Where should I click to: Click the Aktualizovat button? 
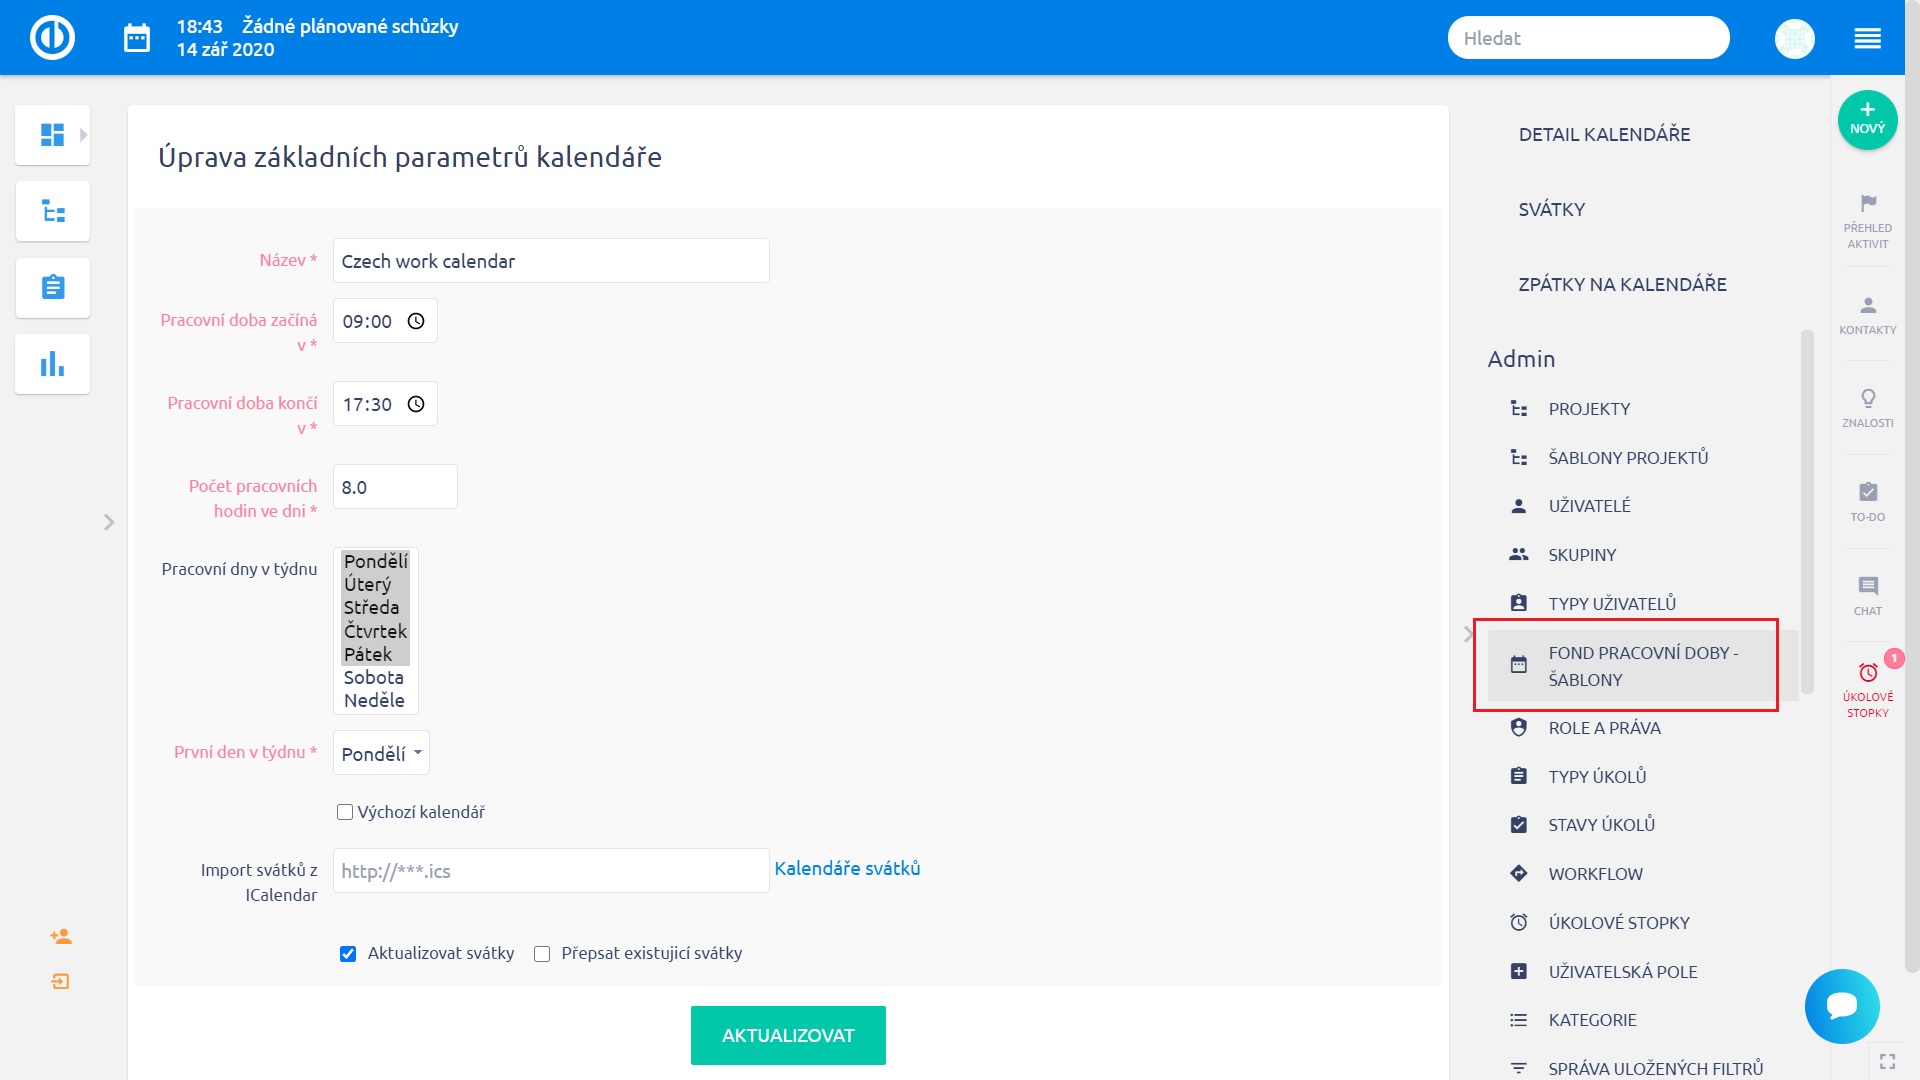click(788, 1035)
